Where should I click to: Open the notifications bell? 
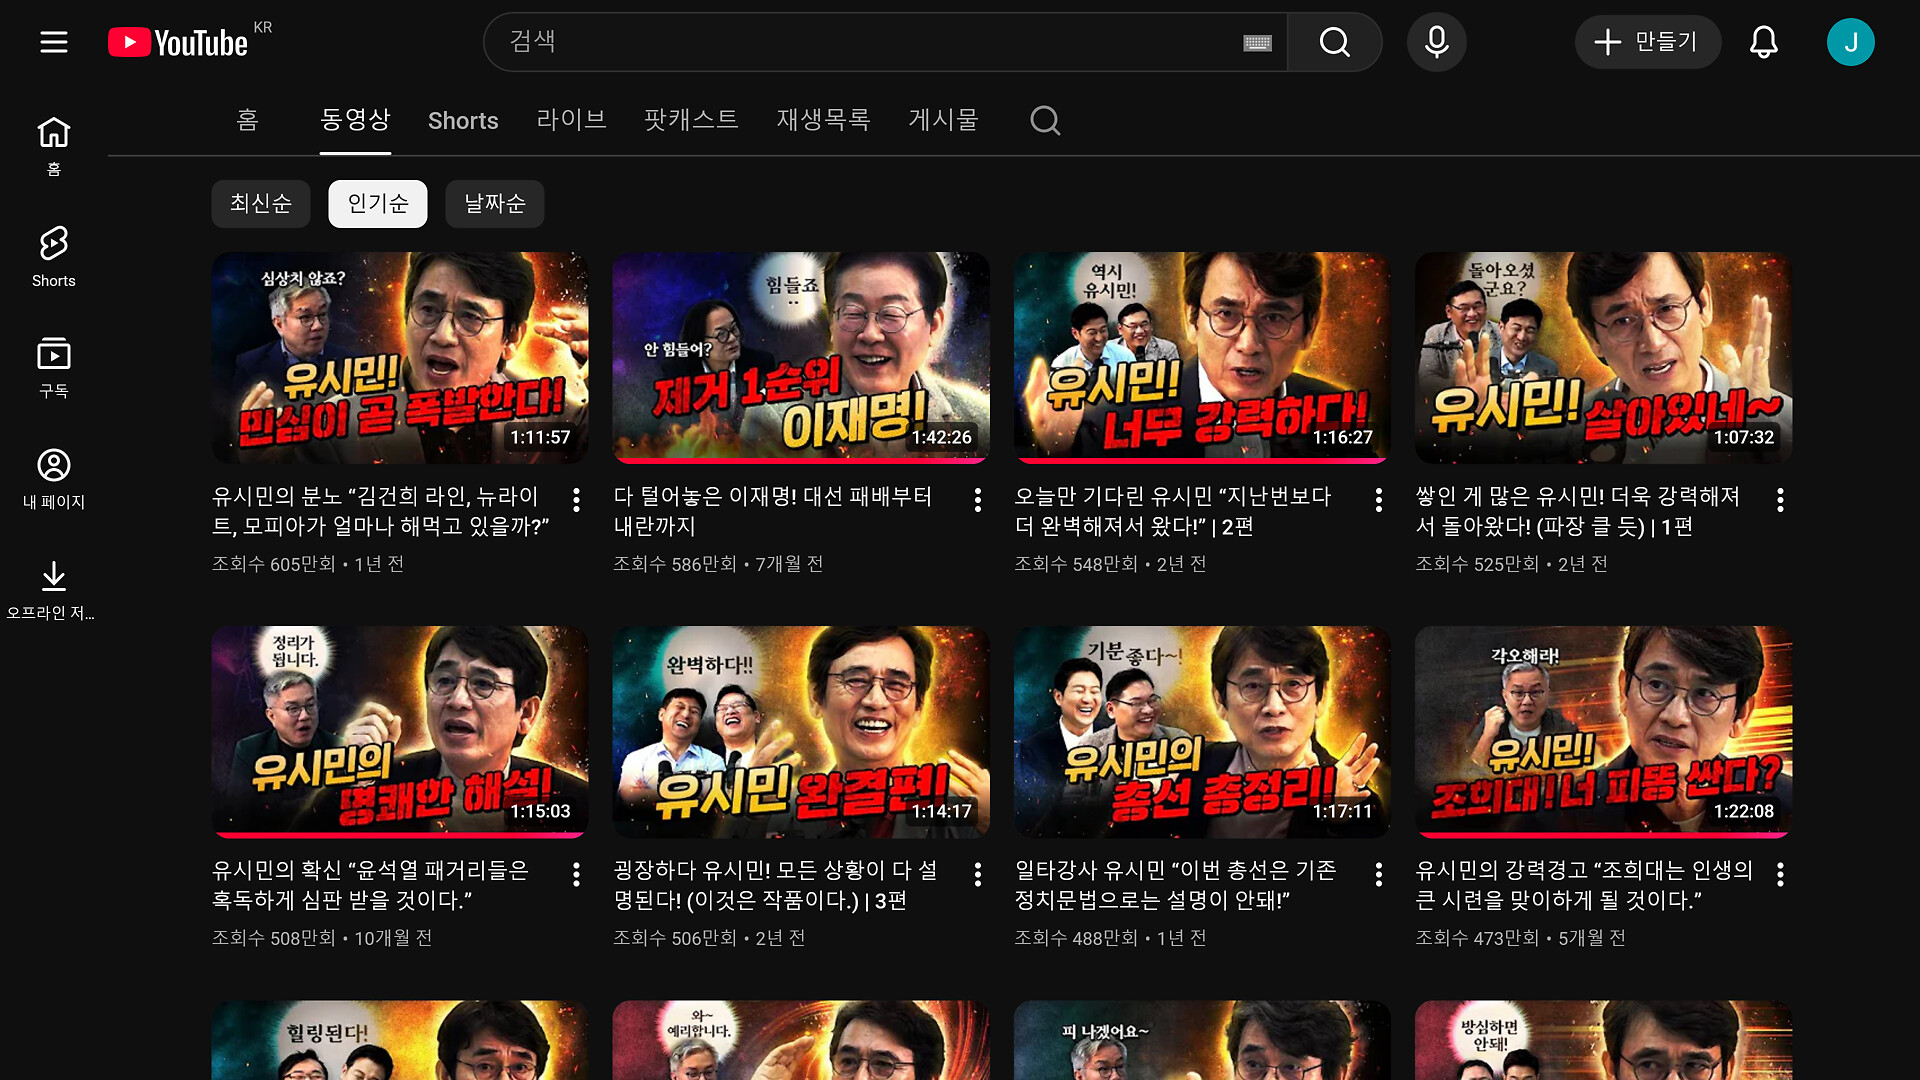click(1763, 42)
